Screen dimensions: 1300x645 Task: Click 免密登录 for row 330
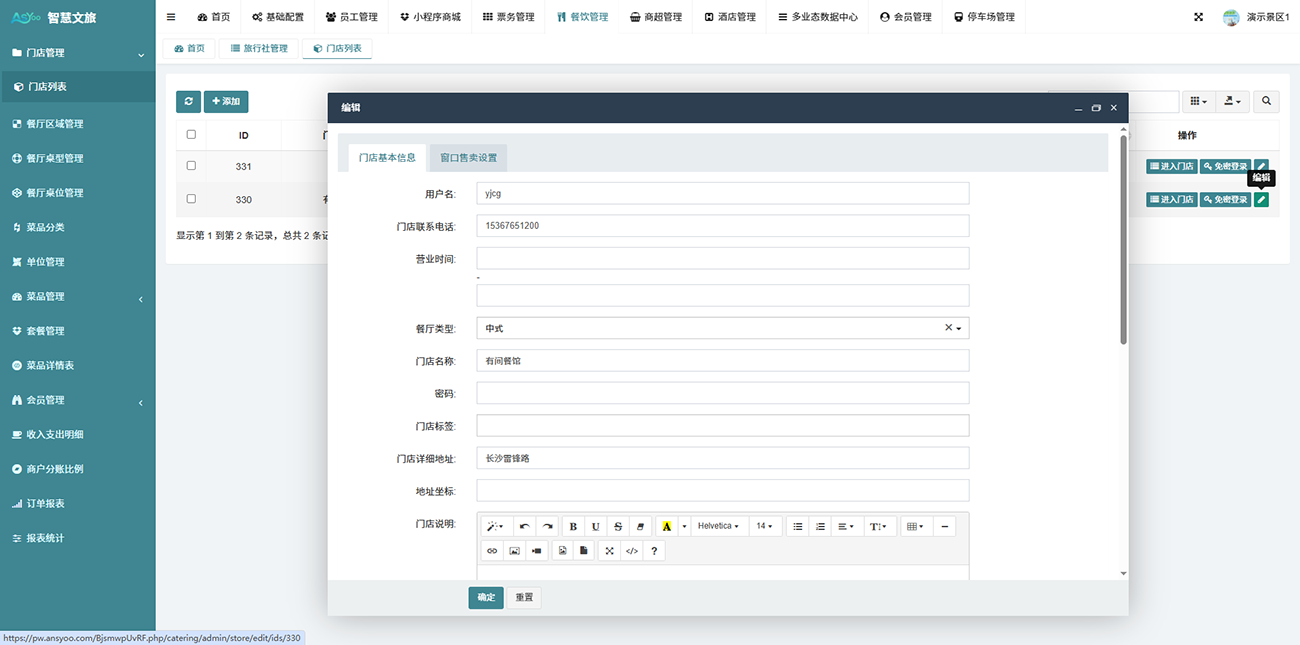pyautogui.click(x=1225, y=199)
